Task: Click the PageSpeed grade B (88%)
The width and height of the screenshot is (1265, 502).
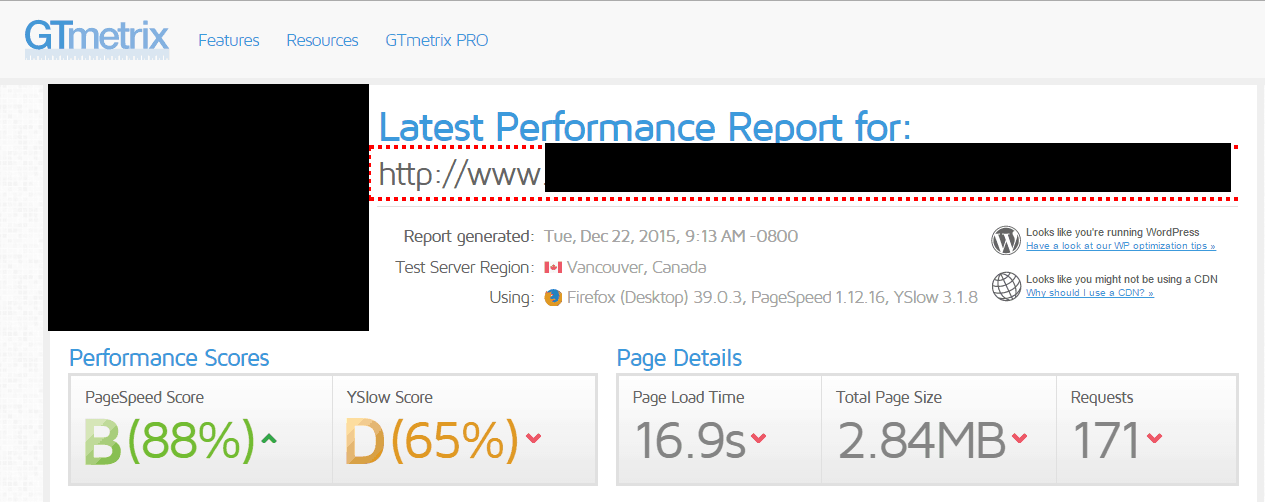Action: pyautogui.click(x=170, y=441)
